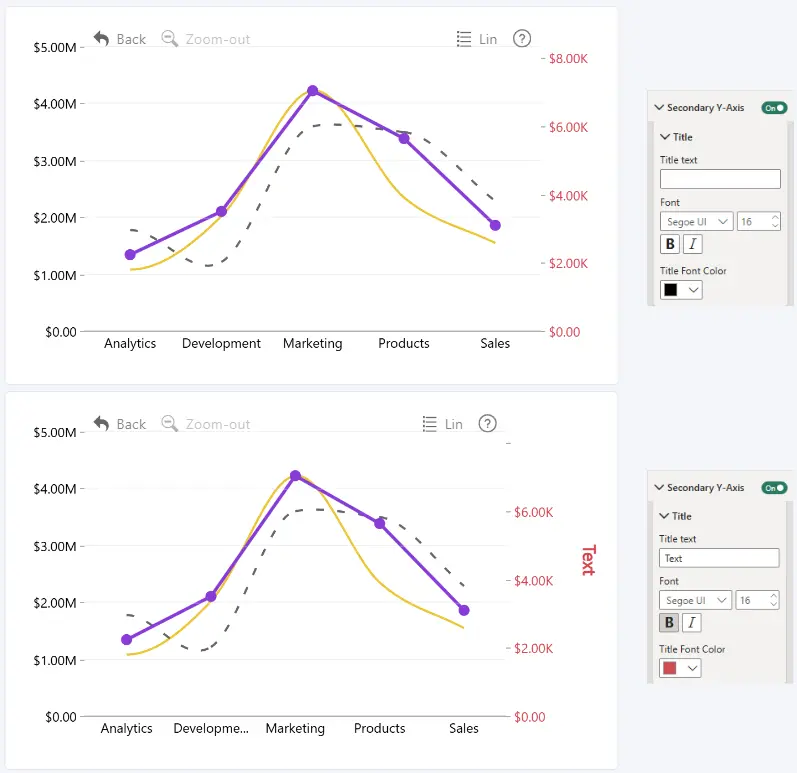Click the truncated Developme... label in bottom chart
The width and height of the screenshot is (797, 773).
(211, 728)
